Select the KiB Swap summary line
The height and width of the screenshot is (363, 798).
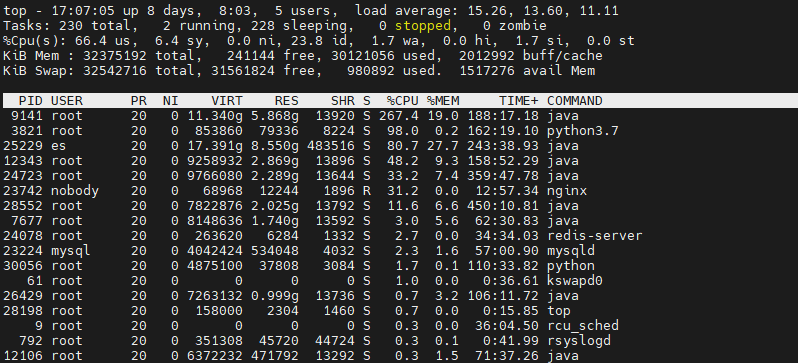299,71
